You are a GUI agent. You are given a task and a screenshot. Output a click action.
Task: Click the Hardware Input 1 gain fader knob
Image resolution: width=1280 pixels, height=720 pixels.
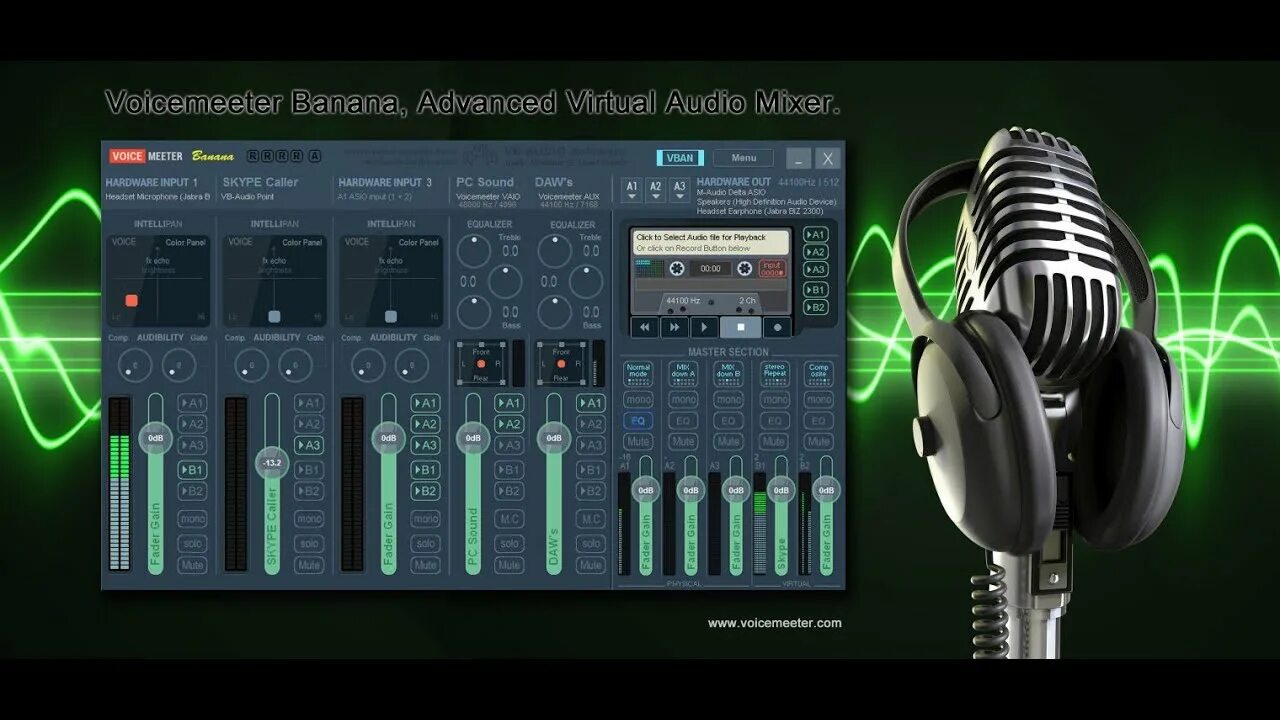click(155, 438)
